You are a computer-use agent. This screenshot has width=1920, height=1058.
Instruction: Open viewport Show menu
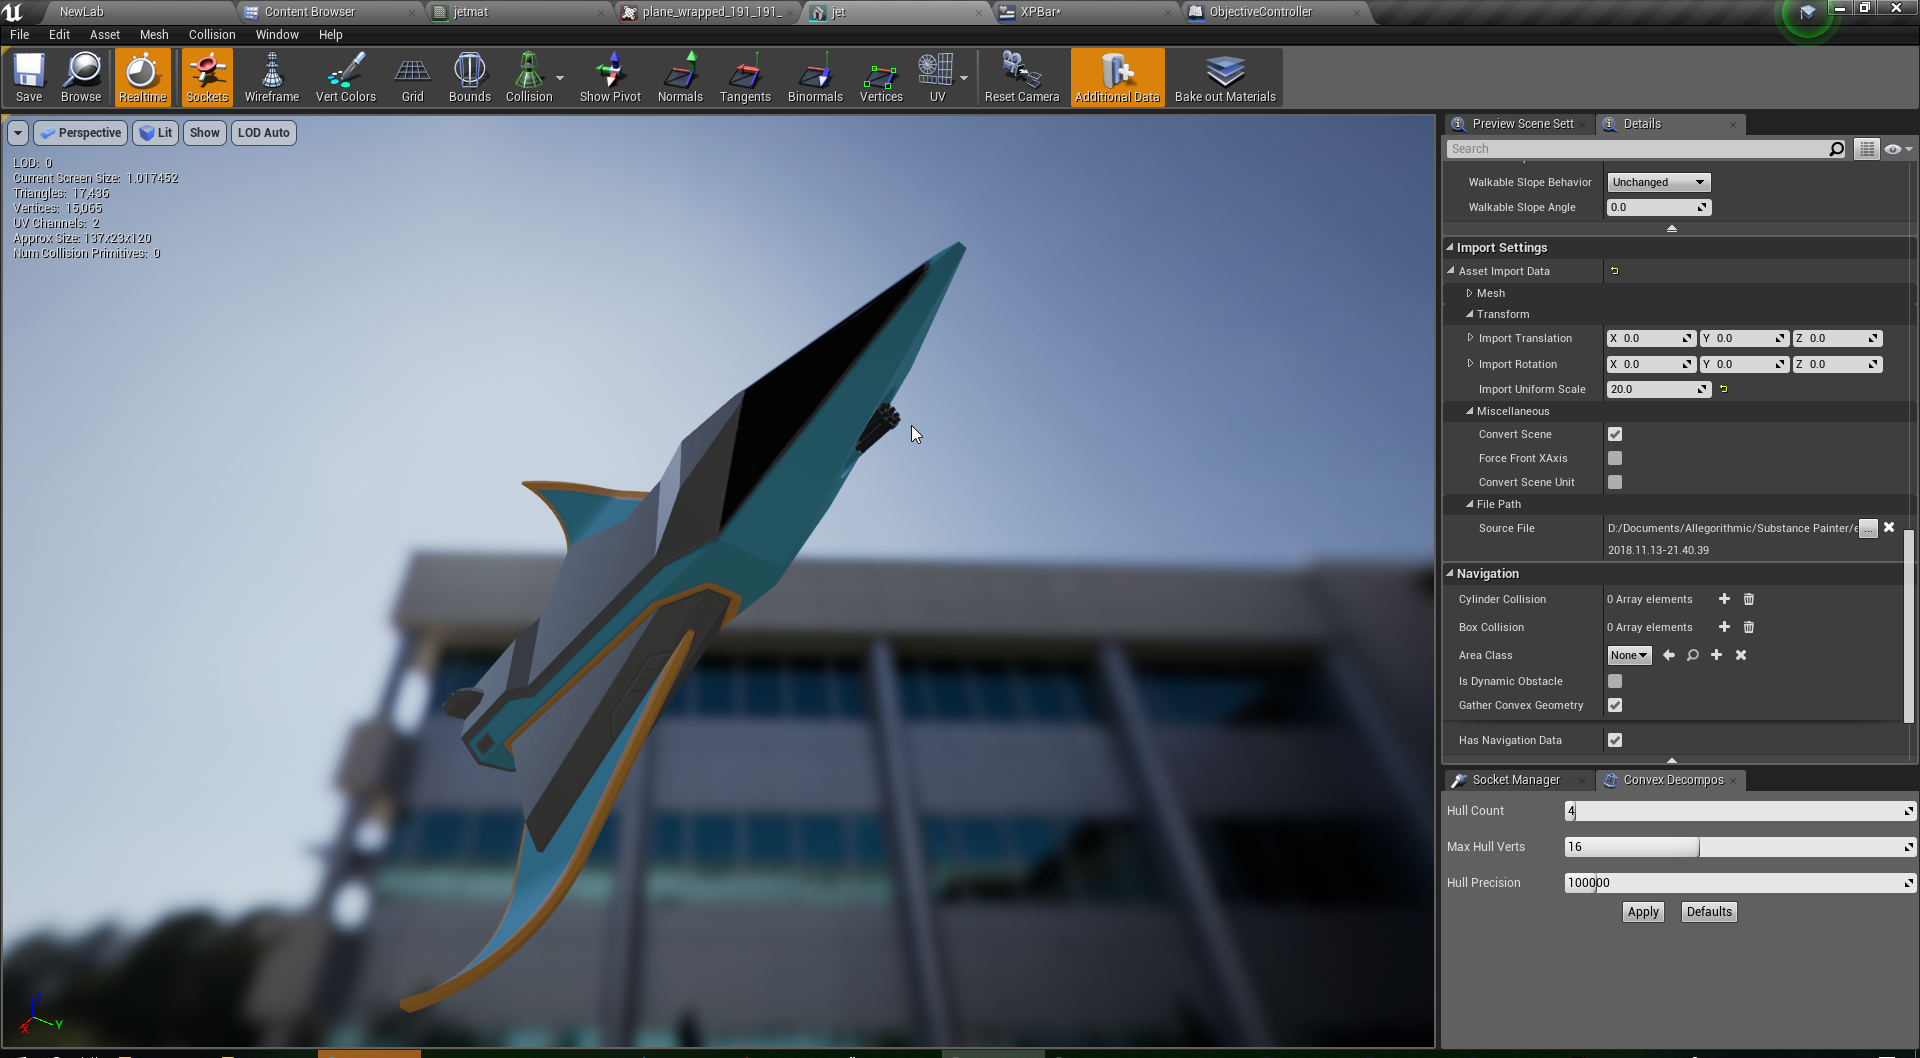coord(205,133)
